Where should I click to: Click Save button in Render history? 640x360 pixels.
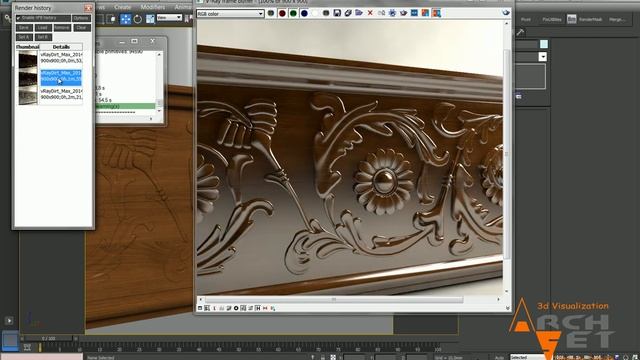pyautogui.click(x=24, y=28)
